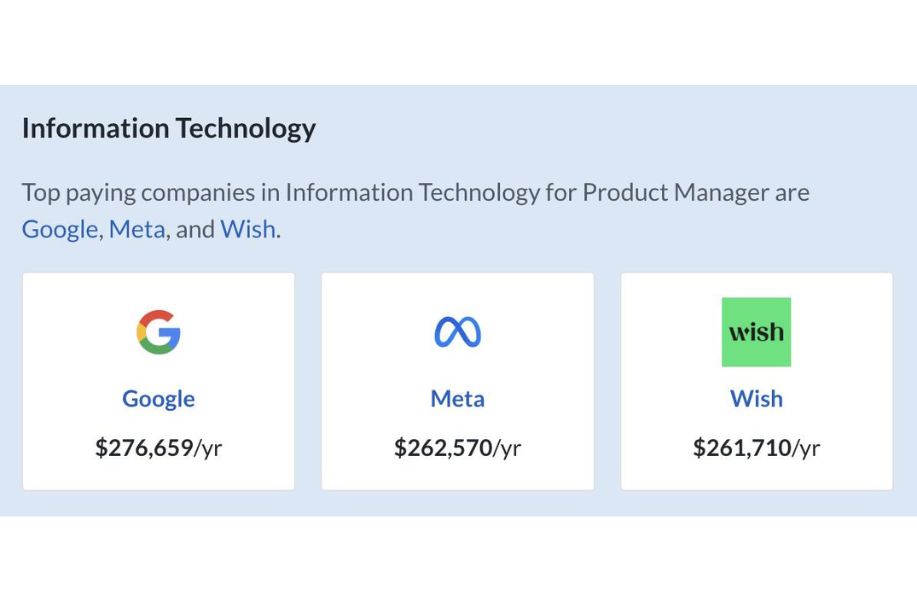Click the bold Information Technology section heading
The width and height of the screenshot is (917, 601).
169,129
